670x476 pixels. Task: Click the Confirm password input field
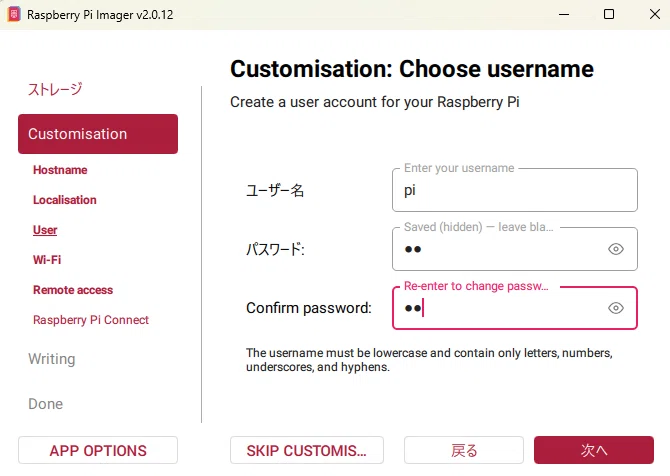click(500, 308)
